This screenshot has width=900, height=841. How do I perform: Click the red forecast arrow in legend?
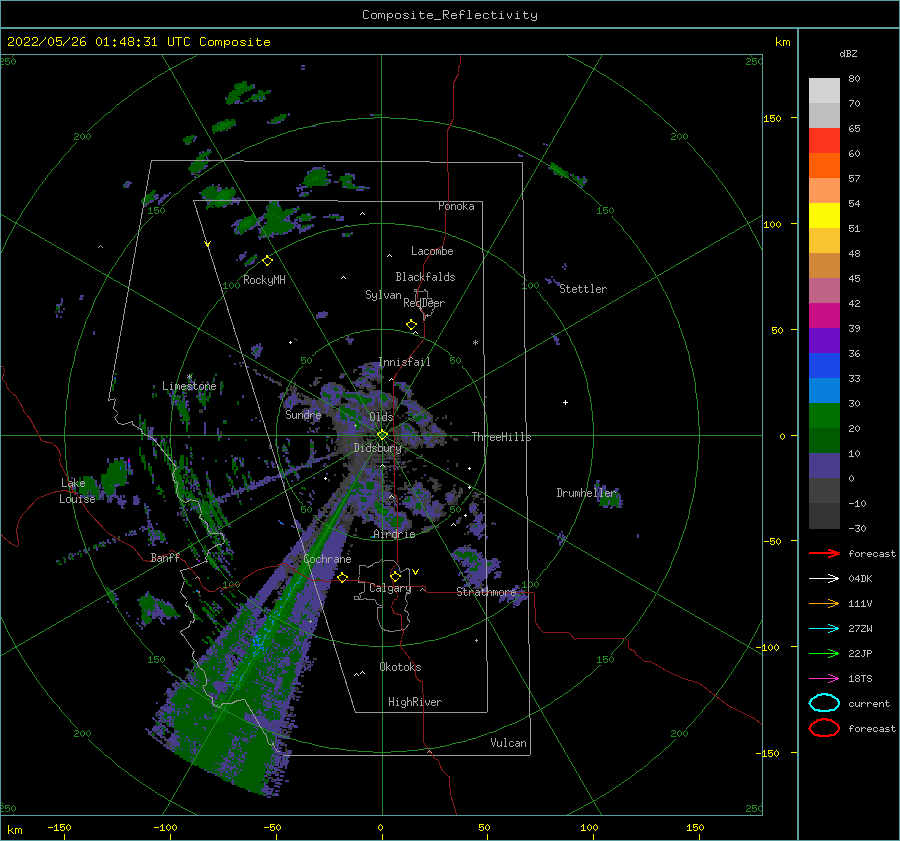[824, 553]
